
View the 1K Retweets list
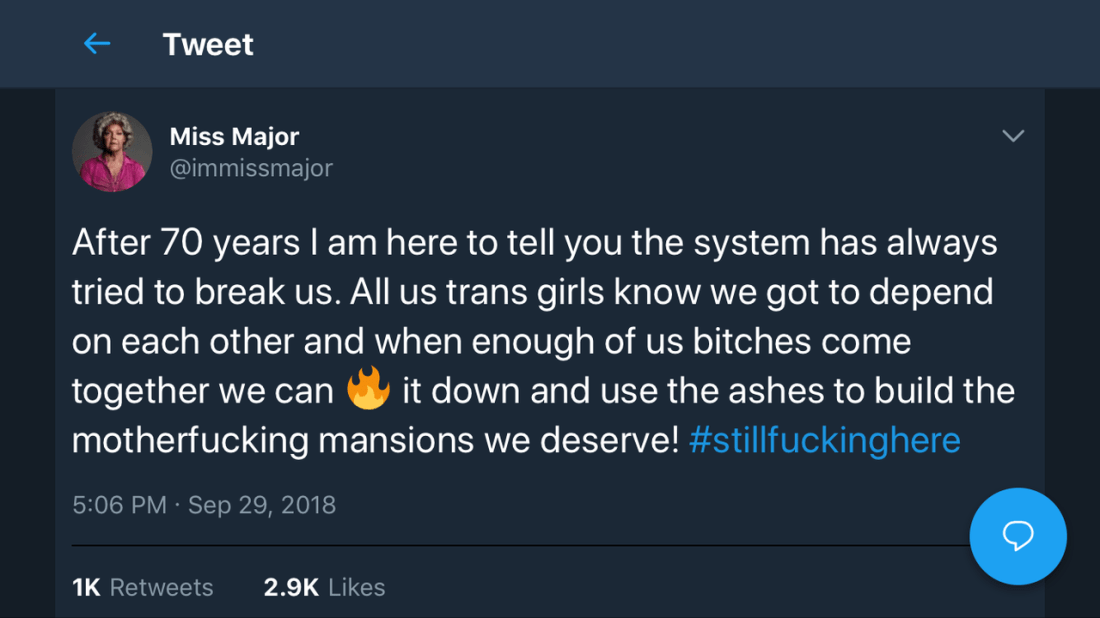coord(143,587)
